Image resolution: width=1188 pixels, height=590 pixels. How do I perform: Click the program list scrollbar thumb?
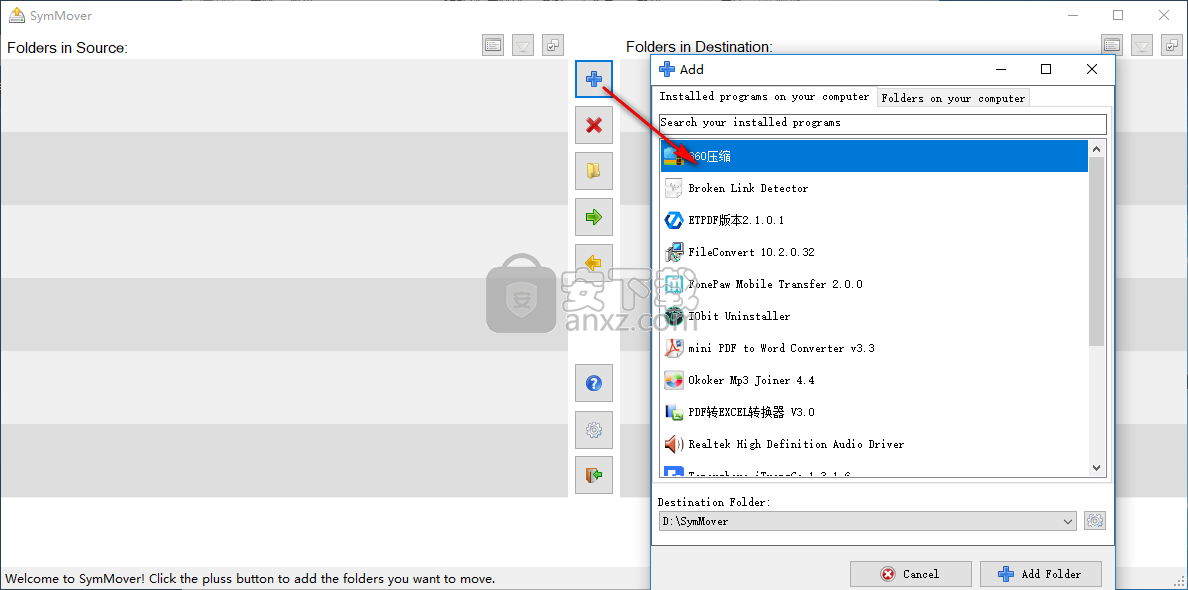1097,252
